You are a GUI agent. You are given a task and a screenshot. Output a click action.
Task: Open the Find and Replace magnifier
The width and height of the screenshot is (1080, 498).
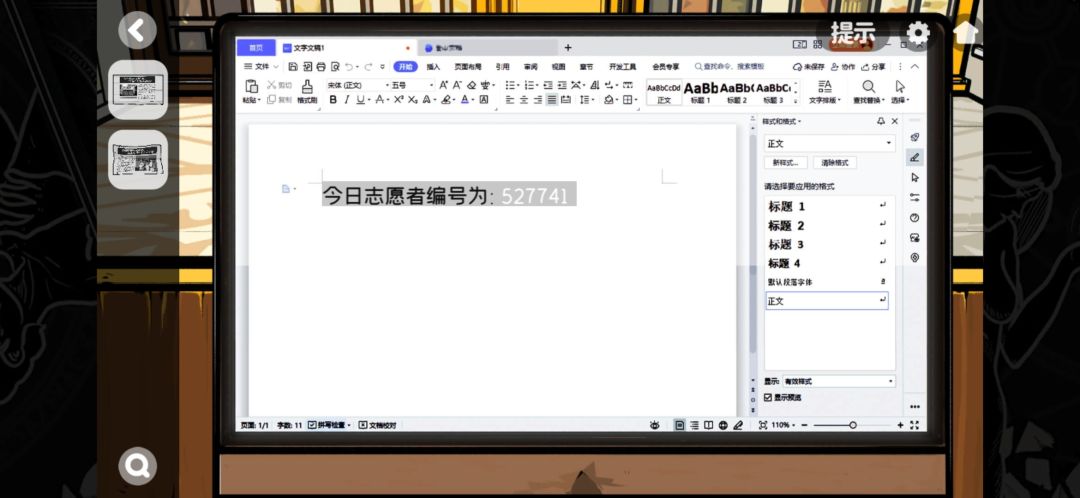869,86
